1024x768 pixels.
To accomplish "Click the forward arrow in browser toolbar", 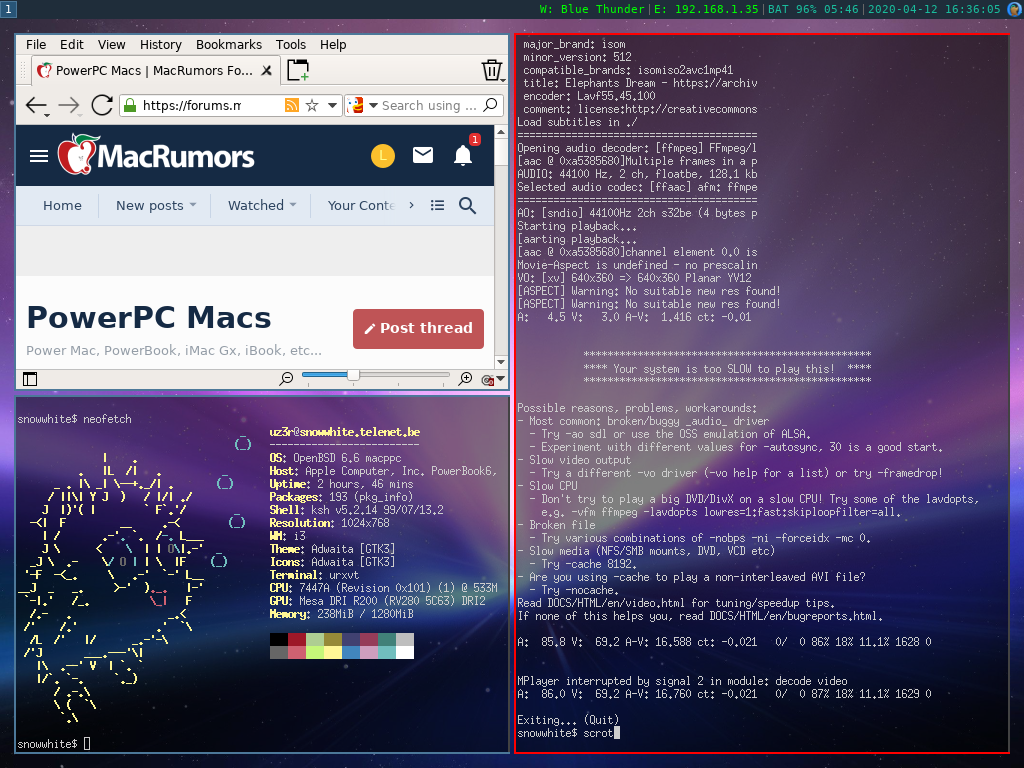I will (x=69, y=104).
